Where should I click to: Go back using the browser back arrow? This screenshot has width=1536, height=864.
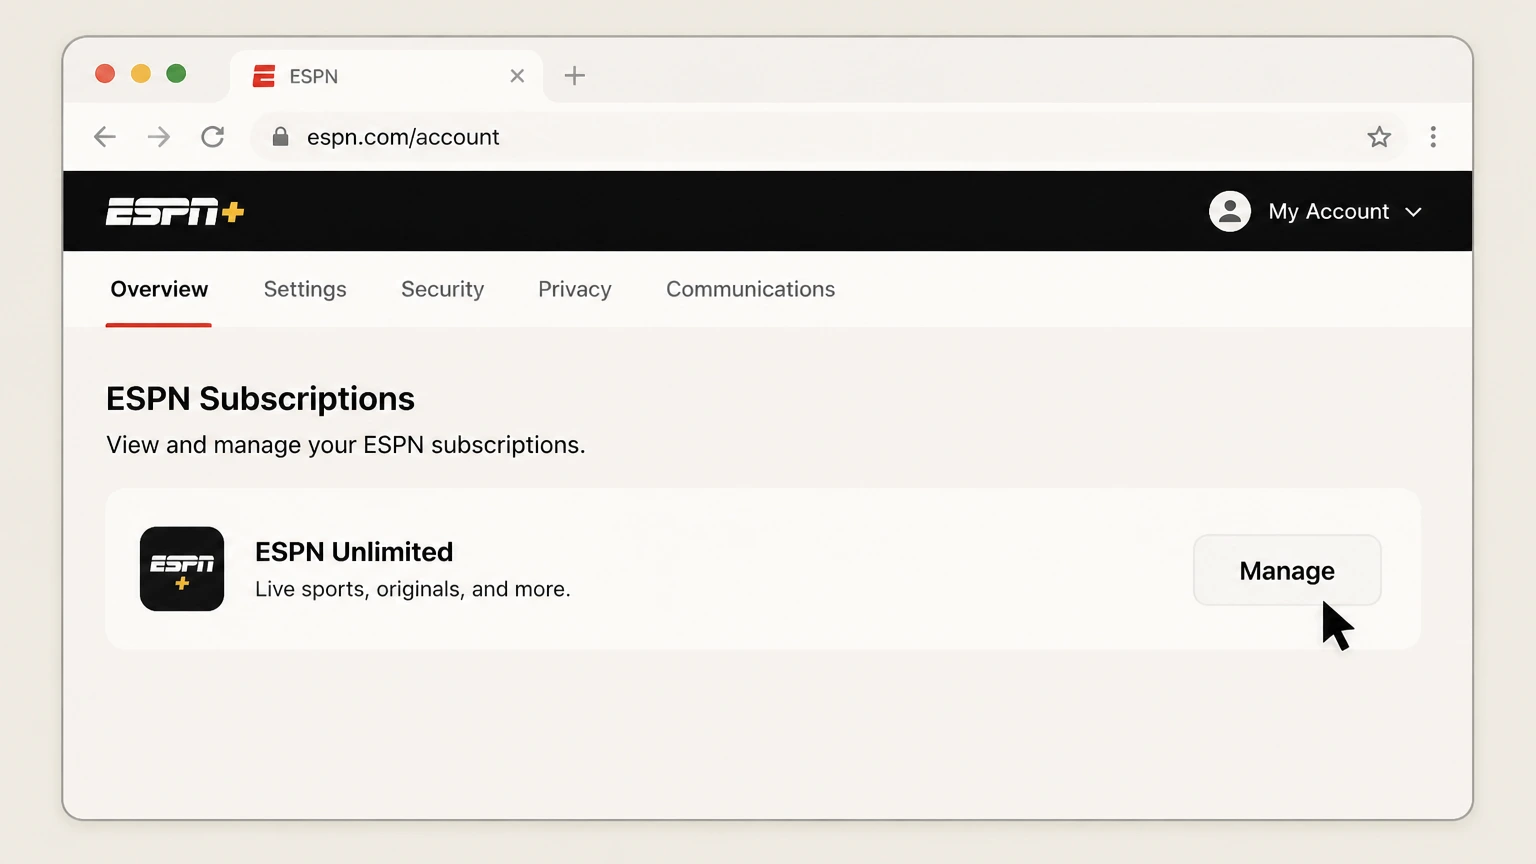[x=105, y=137]
